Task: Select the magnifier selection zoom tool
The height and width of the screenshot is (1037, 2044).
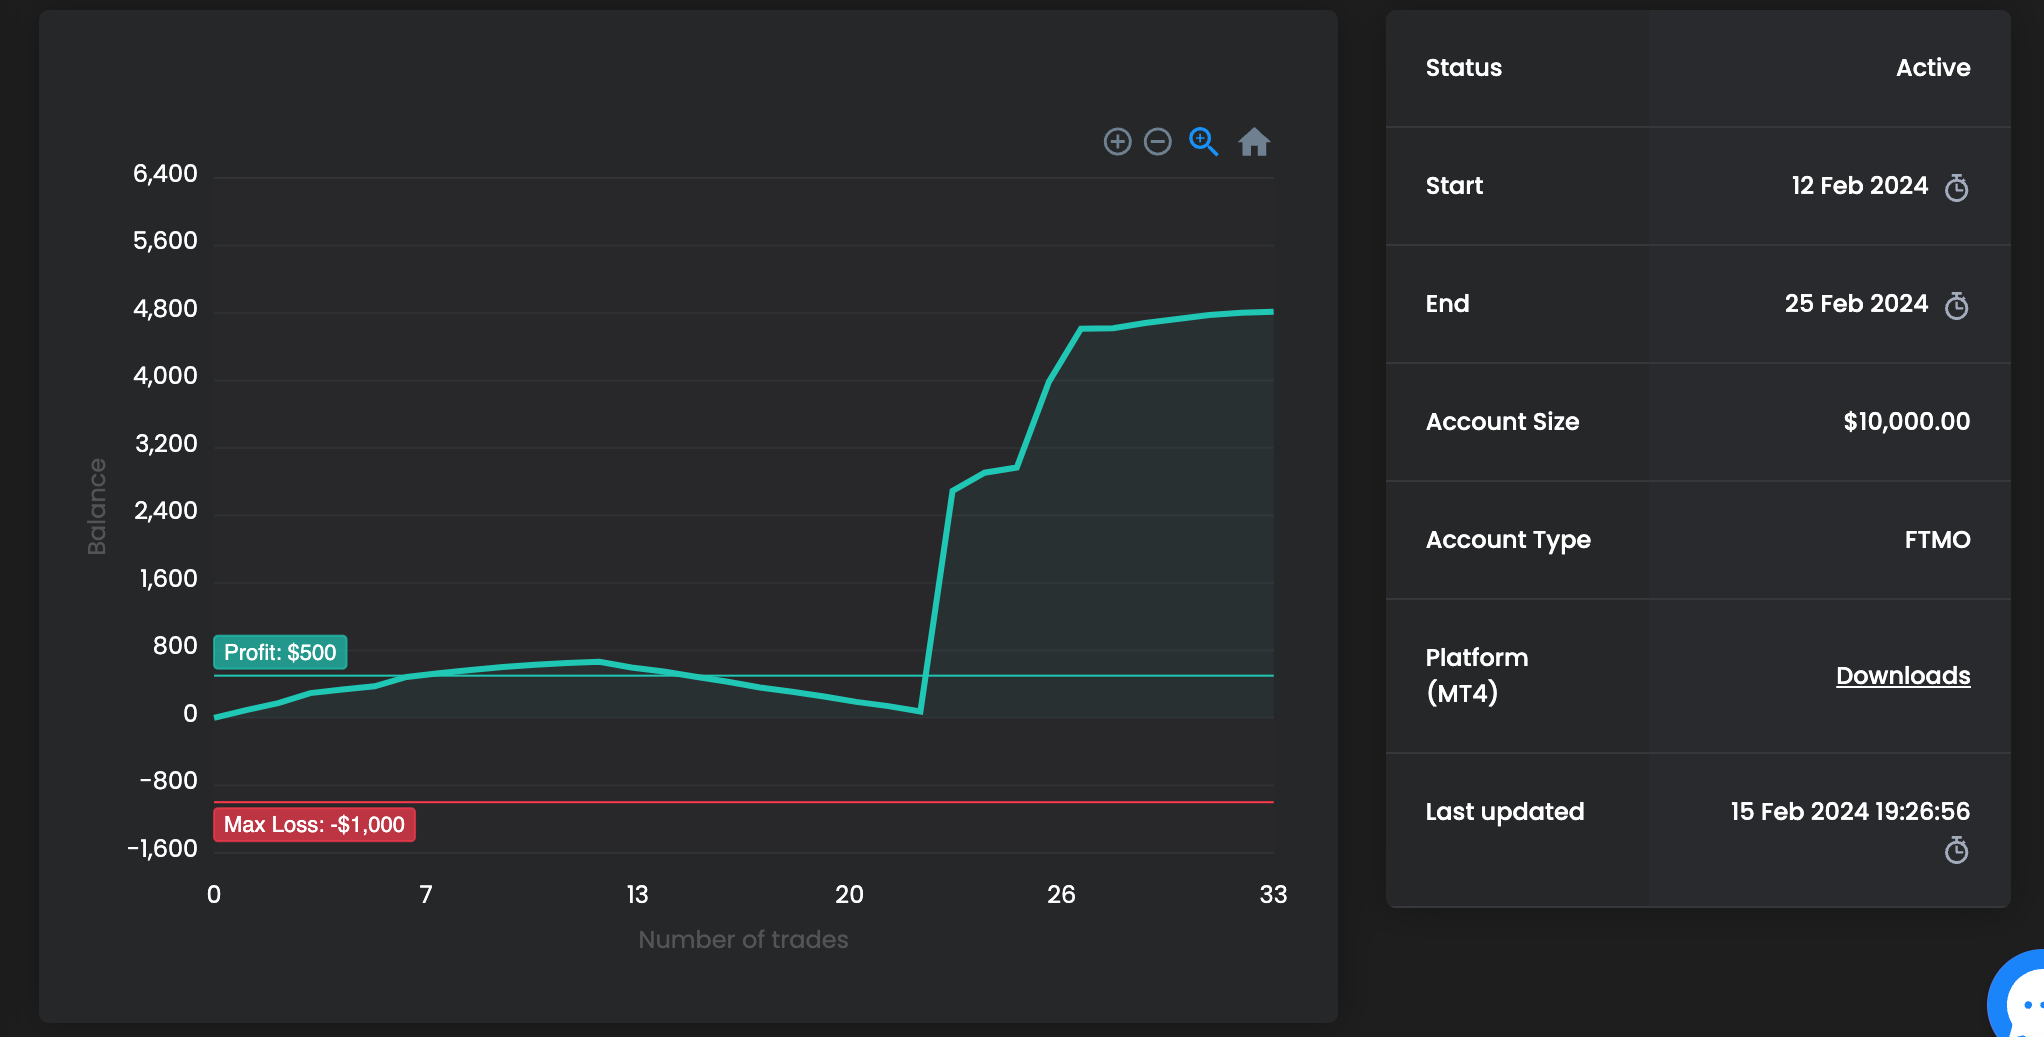Action: [1203, 142]
